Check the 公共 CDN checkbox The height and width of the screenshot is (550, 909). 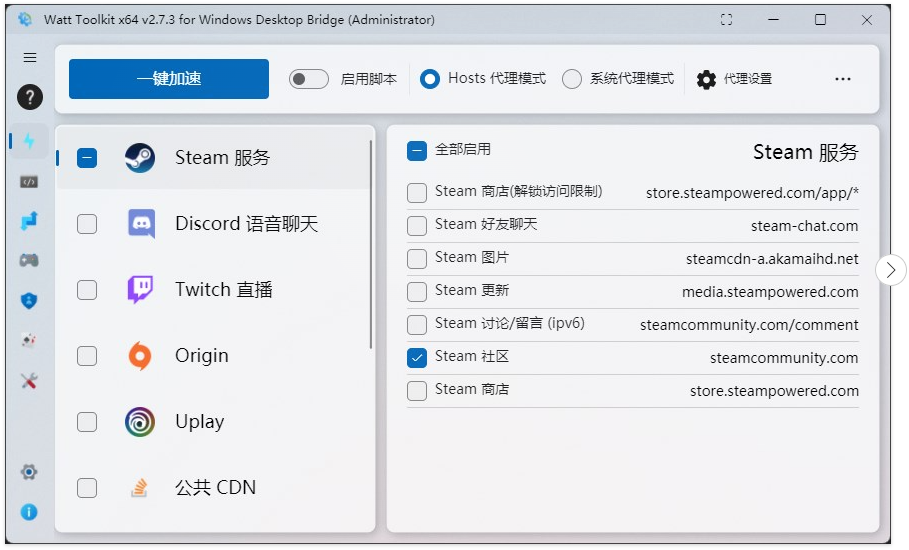(87, 488)
